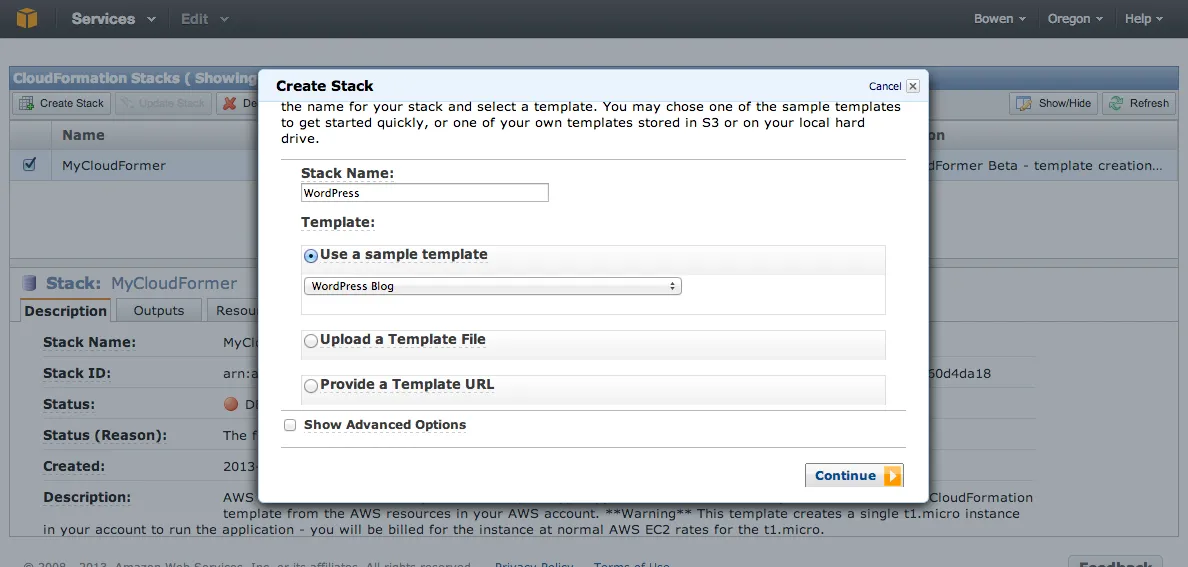This screenshot has height=567, width=1188.
Task: Click the Update Stack toolbar button
Action: click(x=164, y=103)
